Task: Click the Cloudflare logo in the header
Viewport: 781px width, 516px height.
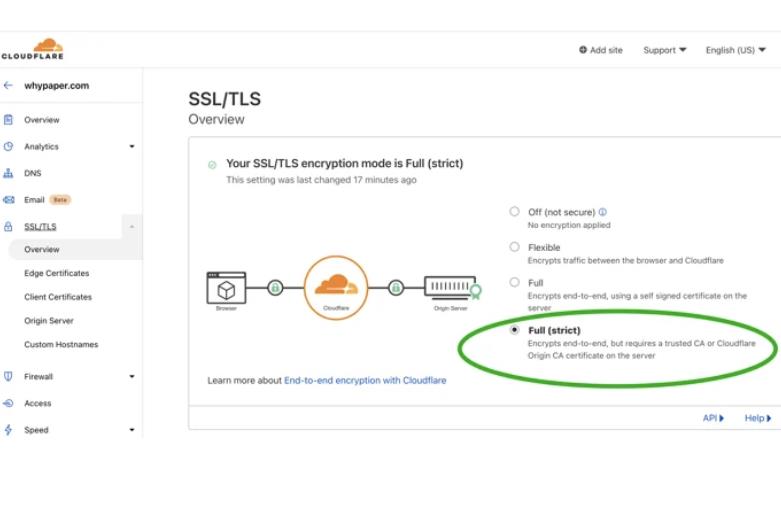Action: tap(32, 49)
